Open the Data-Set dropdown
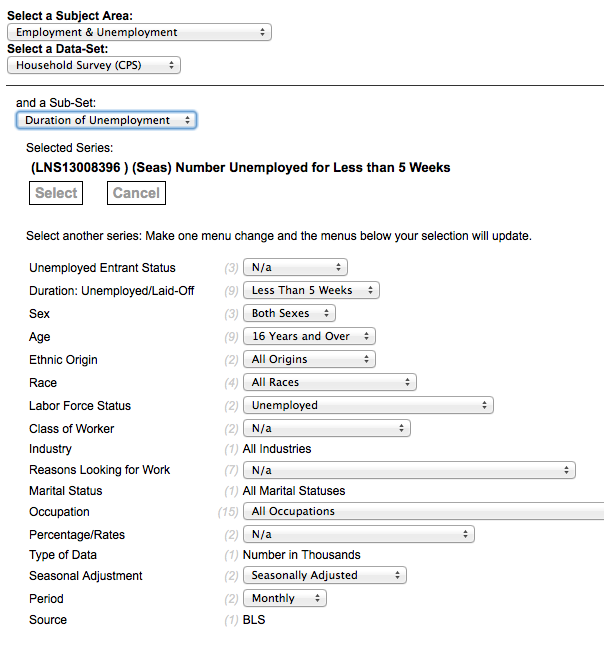The width and height of the screenshot is (604, 650). coord(94,65)
